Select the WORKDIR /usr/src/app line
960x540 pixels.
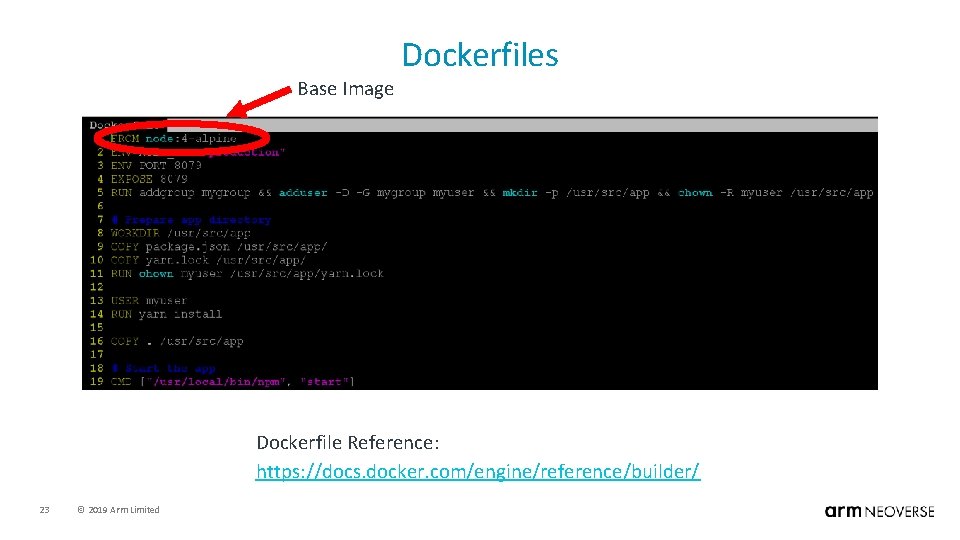click(x=181, y=233)
